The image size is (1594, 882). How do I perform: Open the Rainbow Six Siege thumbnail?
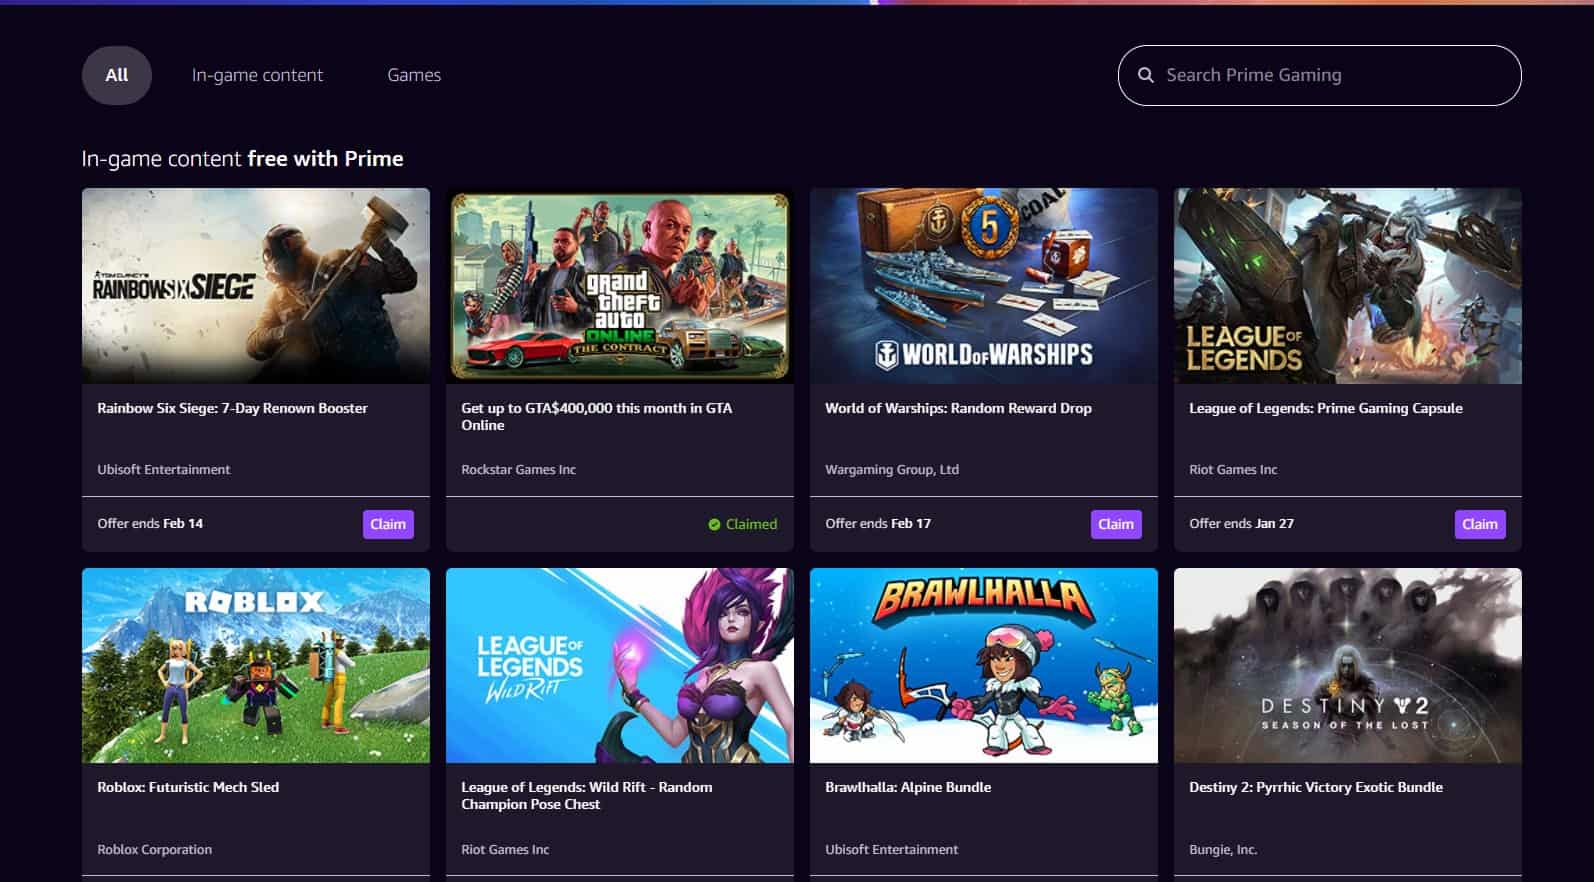tap(256, 286)
